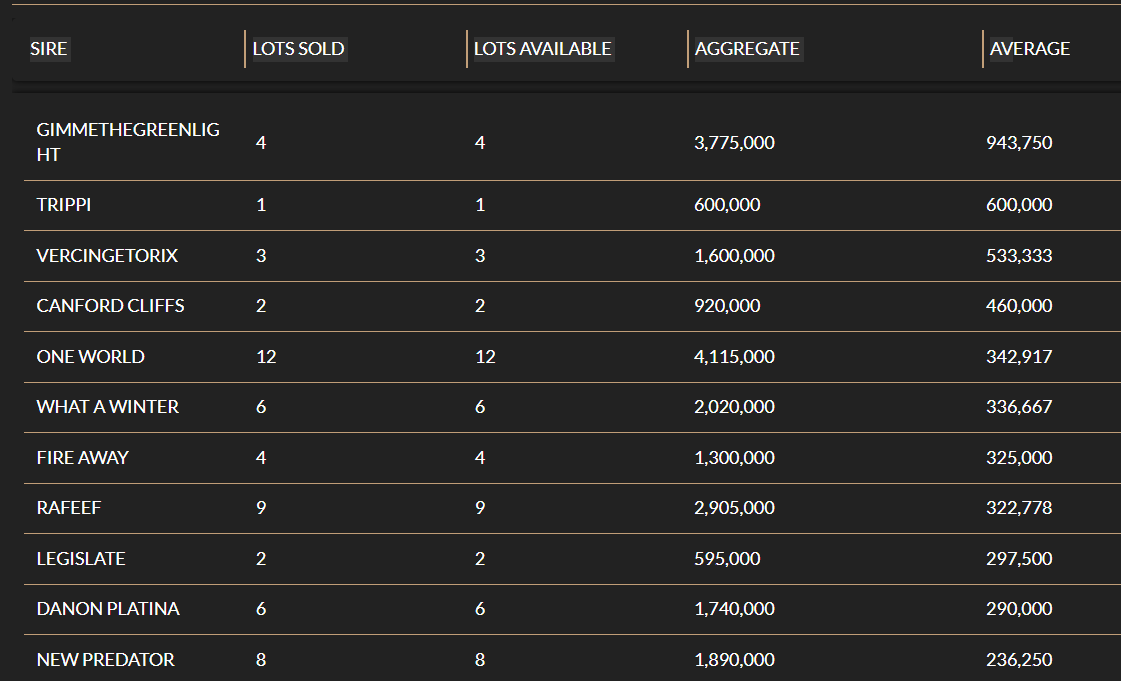Sort table by SIRE column header
The height and width of the screenshot is (681, 1121).
coord(49,49)
